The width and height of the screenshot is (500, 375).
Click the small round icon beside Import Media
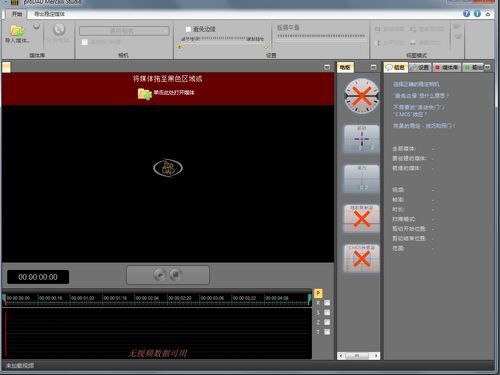coord(36,26)
